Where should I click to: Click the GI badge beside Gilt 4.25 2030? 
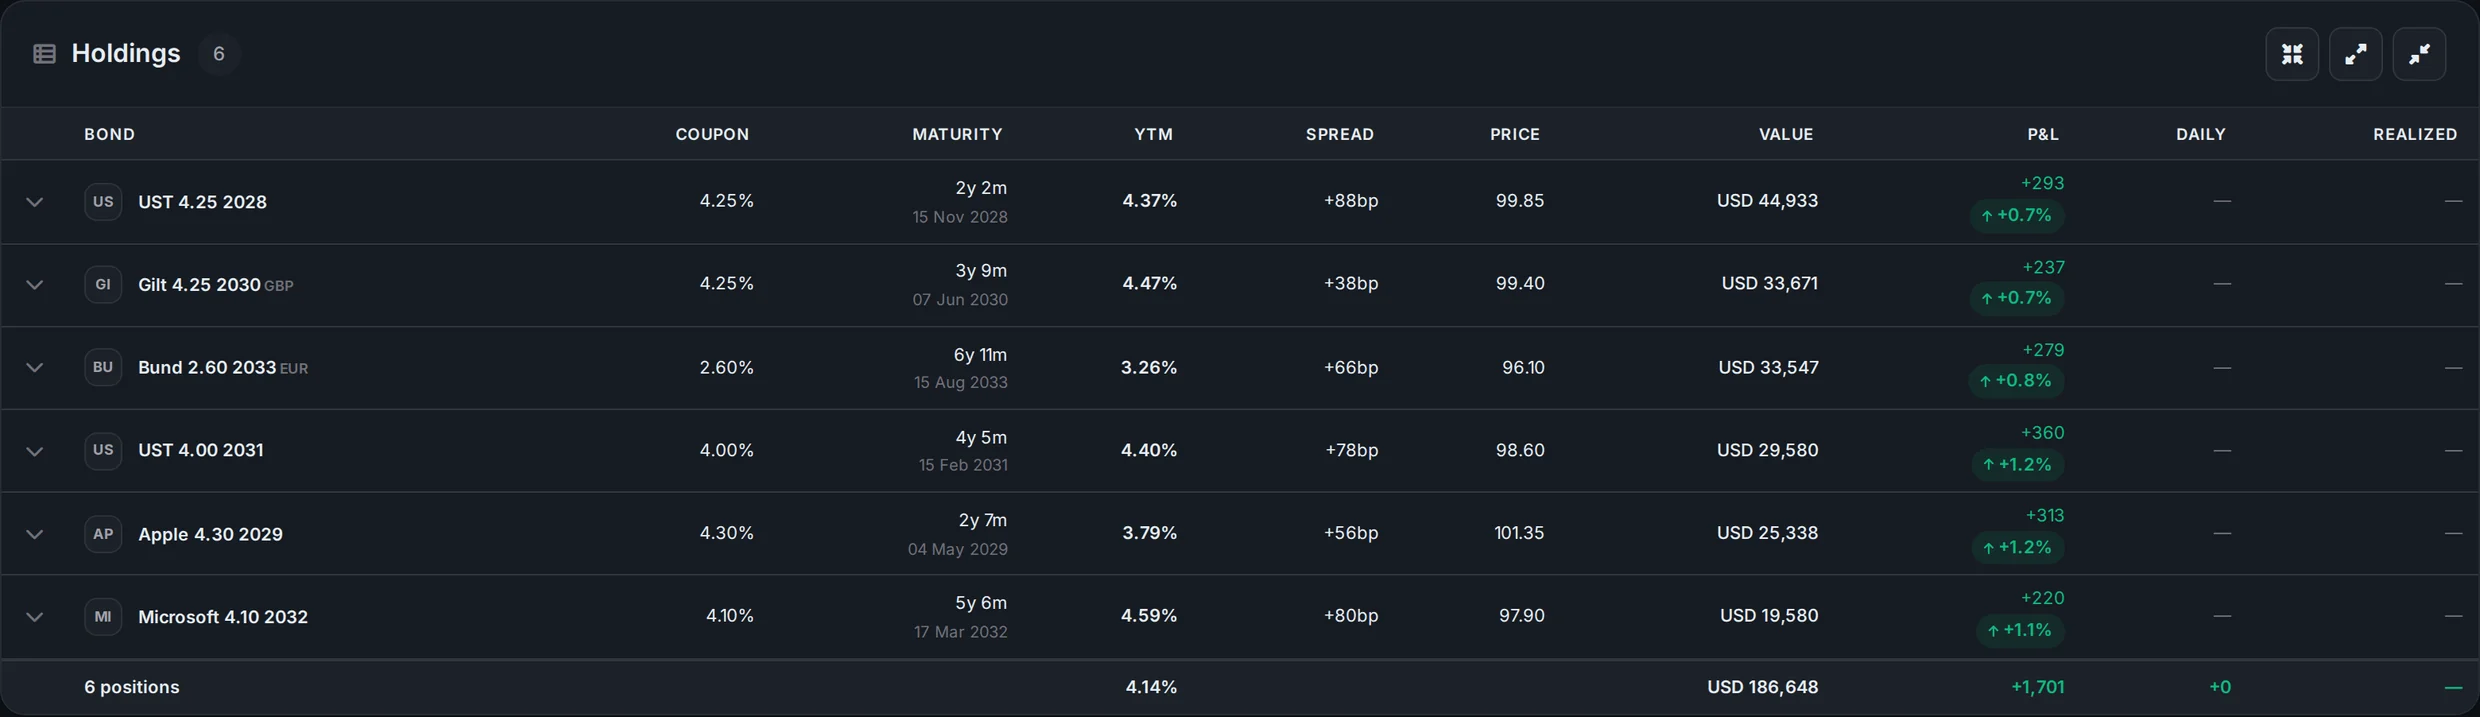(x=103, y=284)
